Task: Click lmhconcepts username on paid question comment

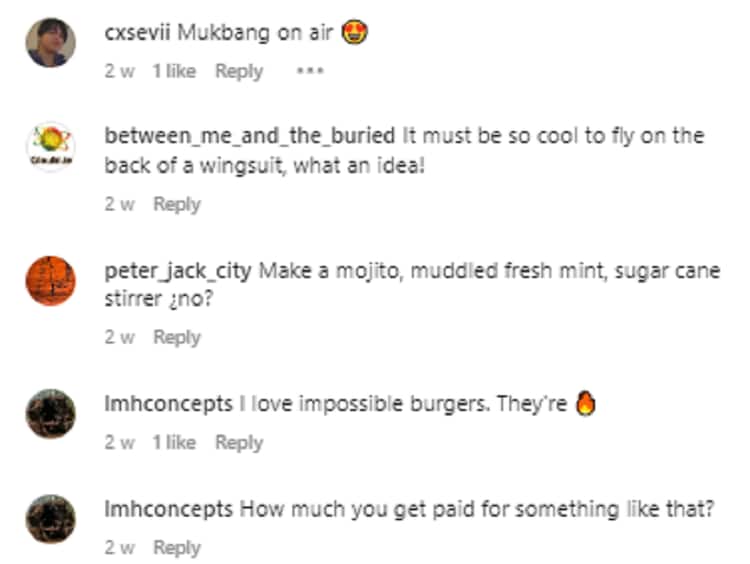Action: [x=168, y=509]
